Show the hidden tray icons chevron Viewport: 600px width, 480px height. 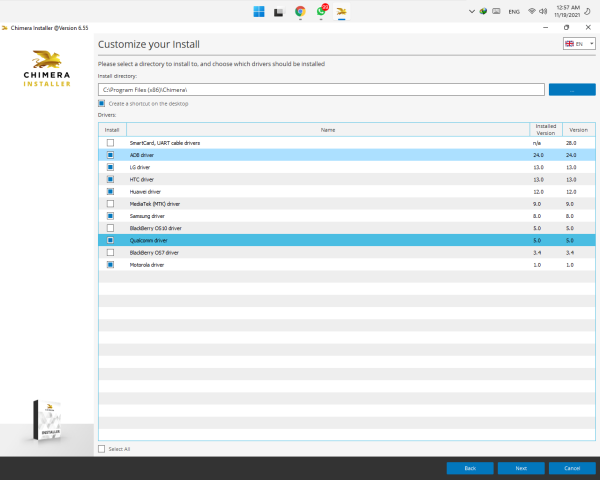point(472,11)
